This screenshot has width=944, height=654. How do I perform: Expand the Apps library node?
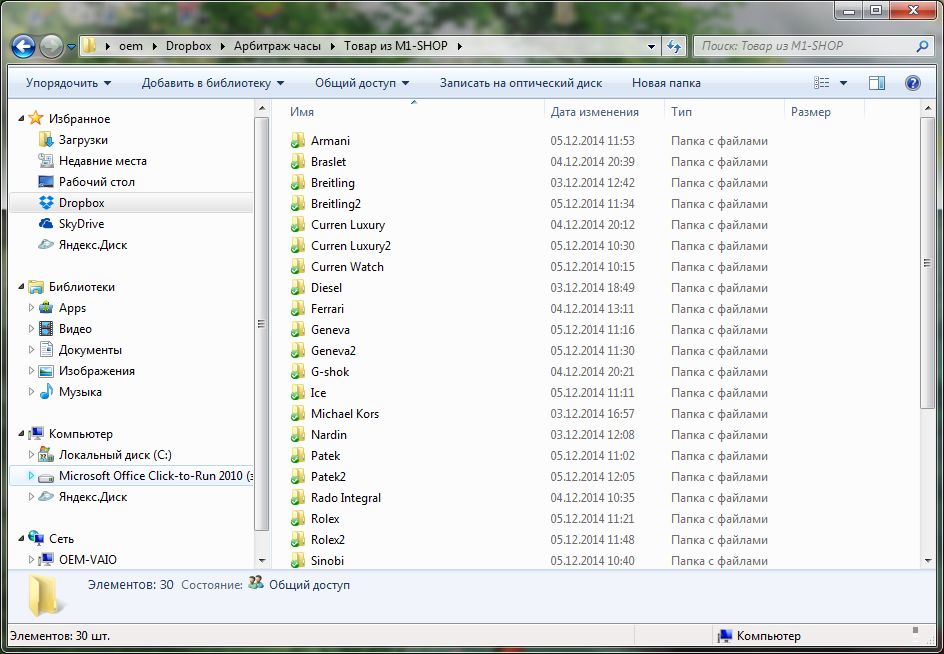(31, 308)
